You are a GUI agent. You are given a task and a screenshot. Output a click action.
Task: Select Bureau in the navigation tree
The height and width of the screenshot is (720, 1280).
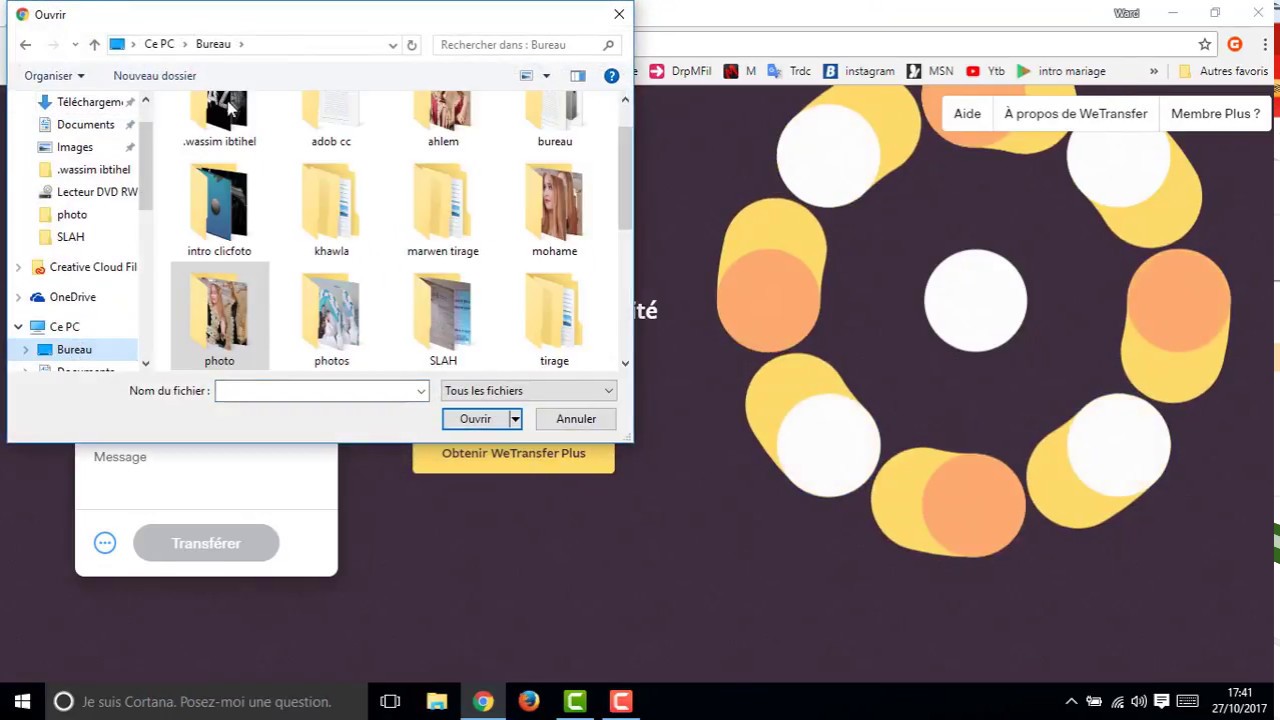pos(74,349)
